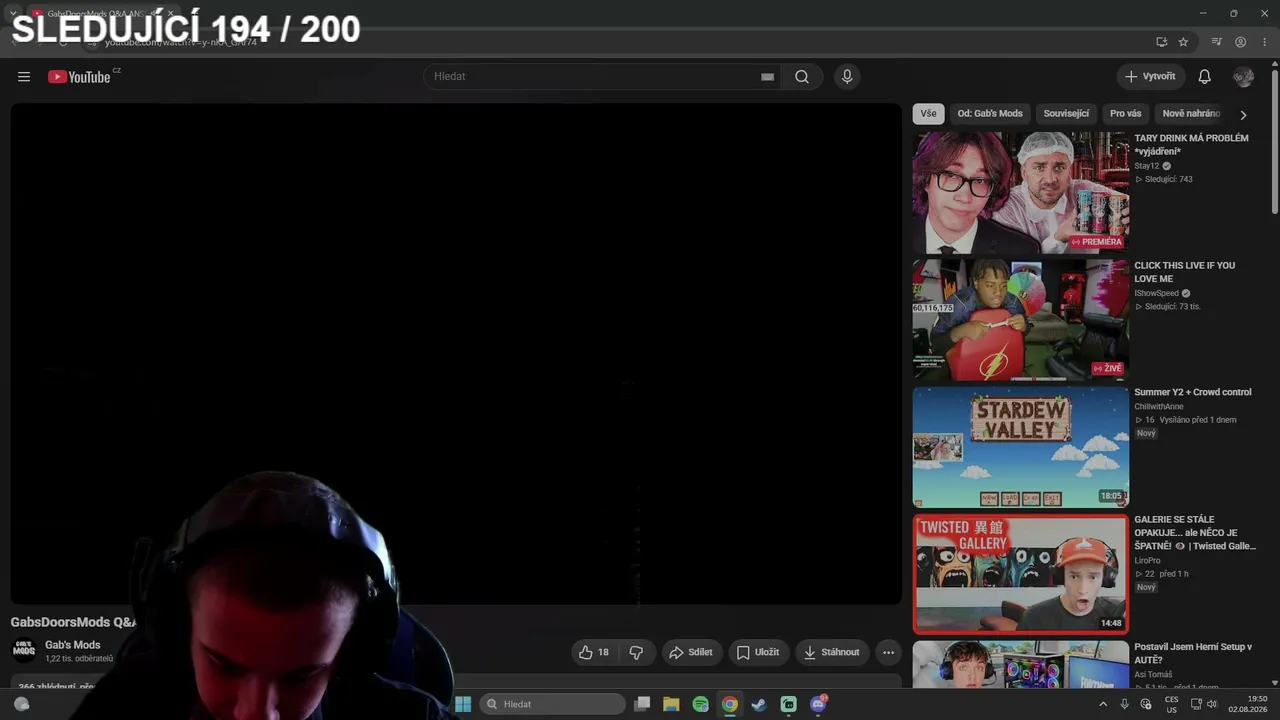This screenshot has height=720, width=1280.
Task: Open the YouTube account avatar menu
Action: 1244,77
